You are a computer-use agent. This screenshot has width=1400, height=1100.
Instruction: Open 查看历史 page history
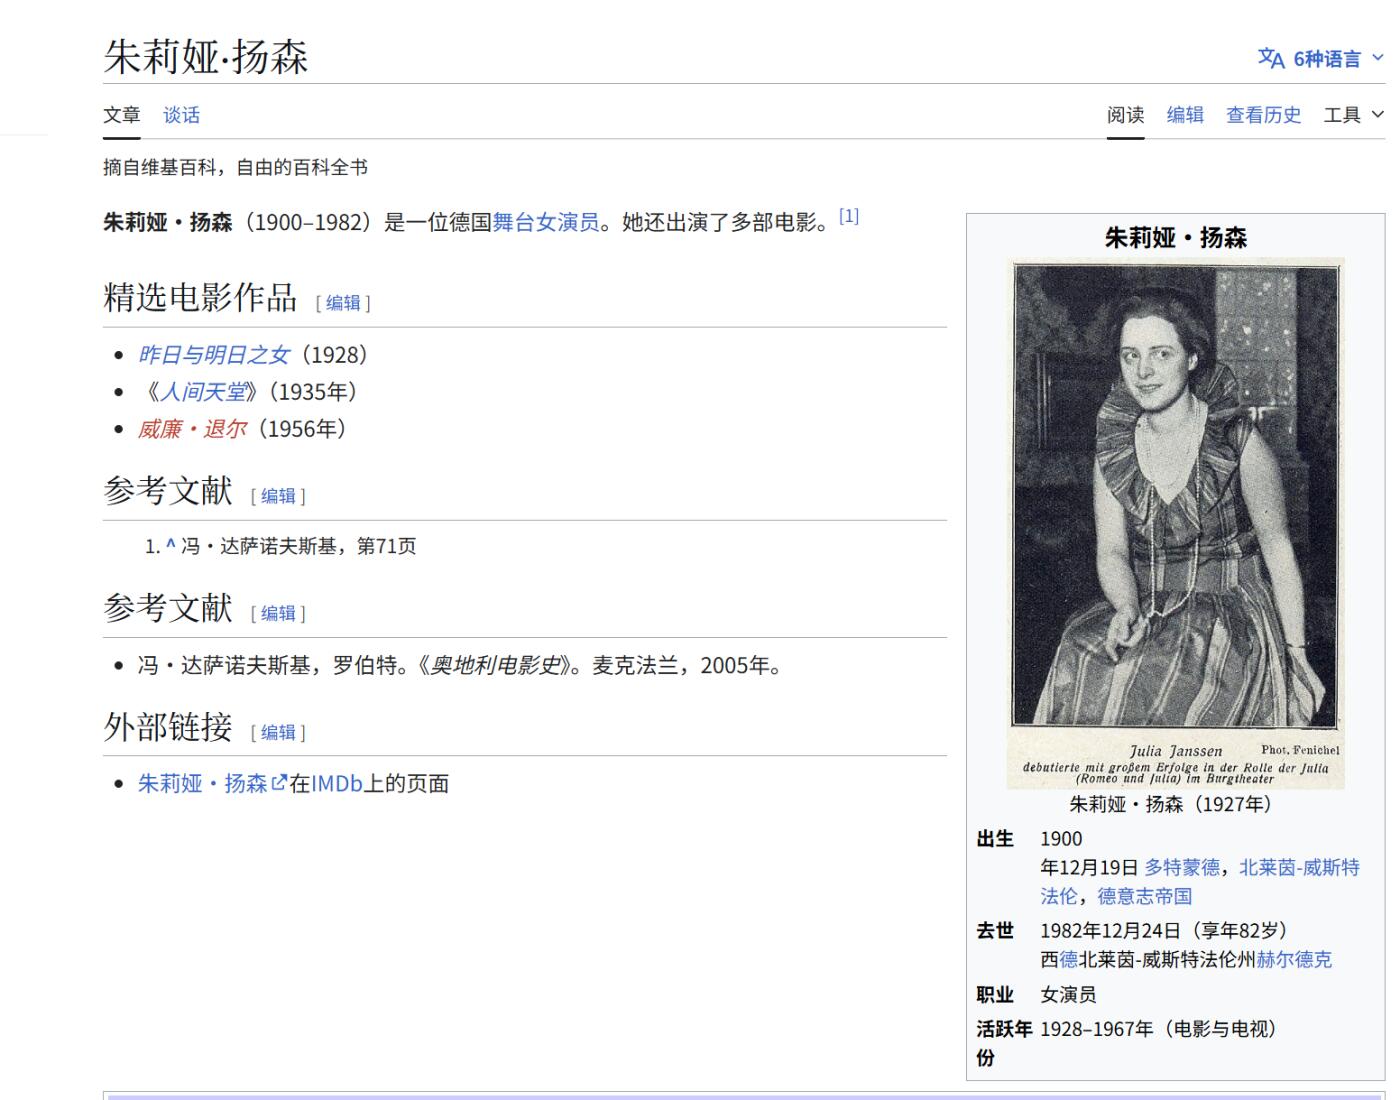tap(1263, 115)
